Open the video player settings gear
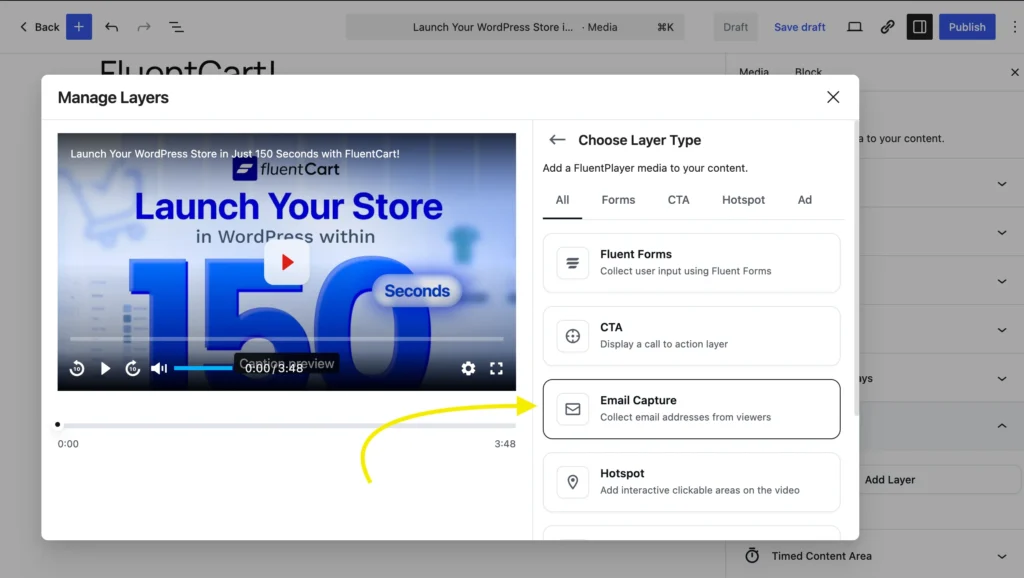The image size is (1024, 578). pyautogui.click(x=468, y=368)
